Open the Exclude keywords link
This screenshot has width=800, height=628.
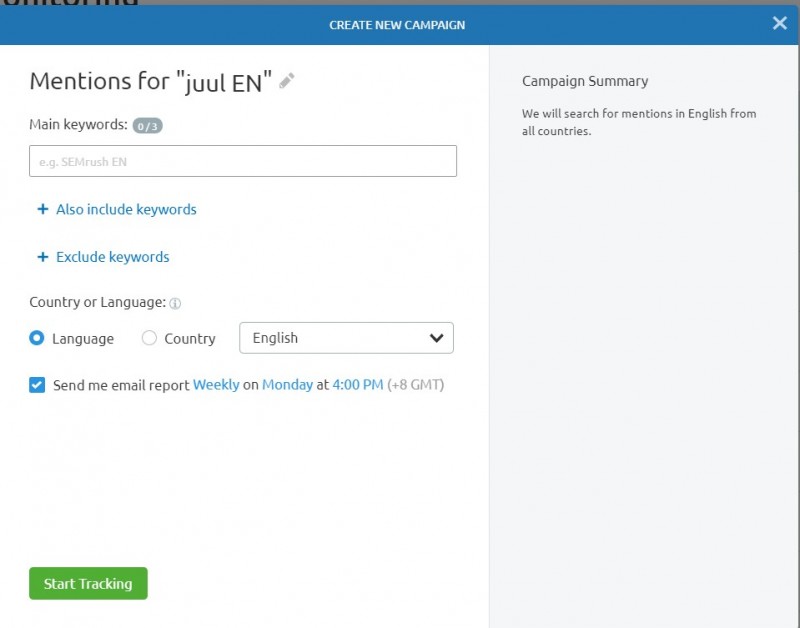click(113, 257)
